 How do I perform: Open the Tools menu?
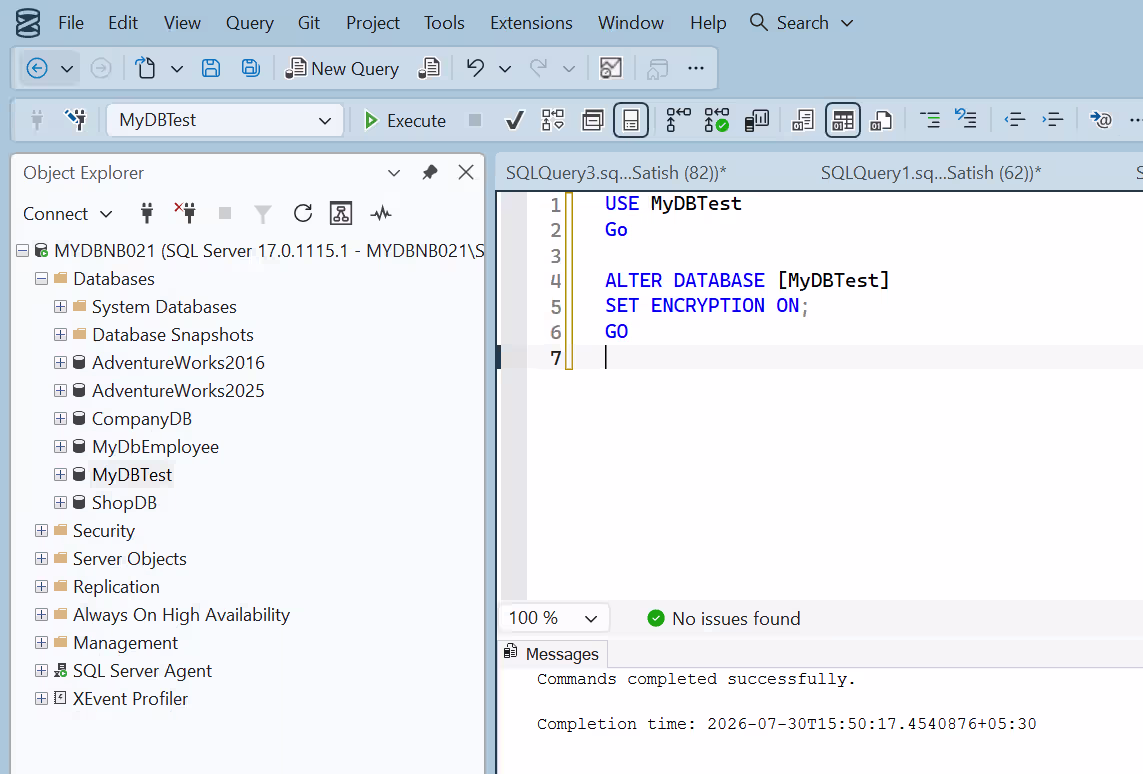pyautogui.click(x=444, y=23)
